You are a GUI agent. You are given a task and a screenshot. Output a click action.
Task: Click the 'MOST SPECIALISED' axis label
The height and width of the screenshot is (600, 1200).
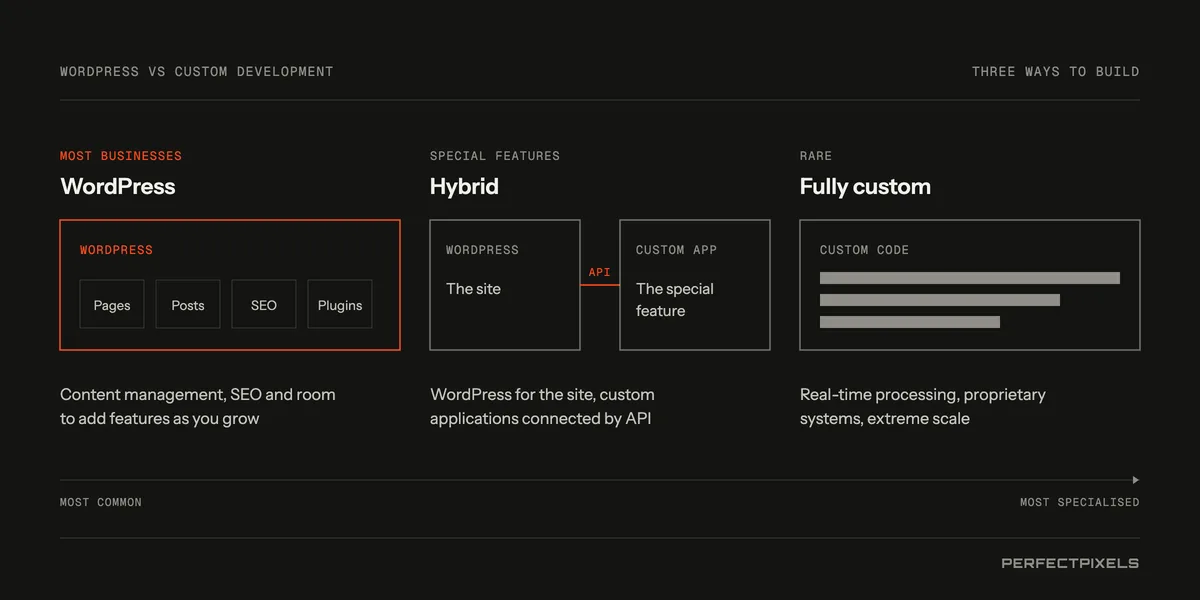click(x=1079, y=502)
